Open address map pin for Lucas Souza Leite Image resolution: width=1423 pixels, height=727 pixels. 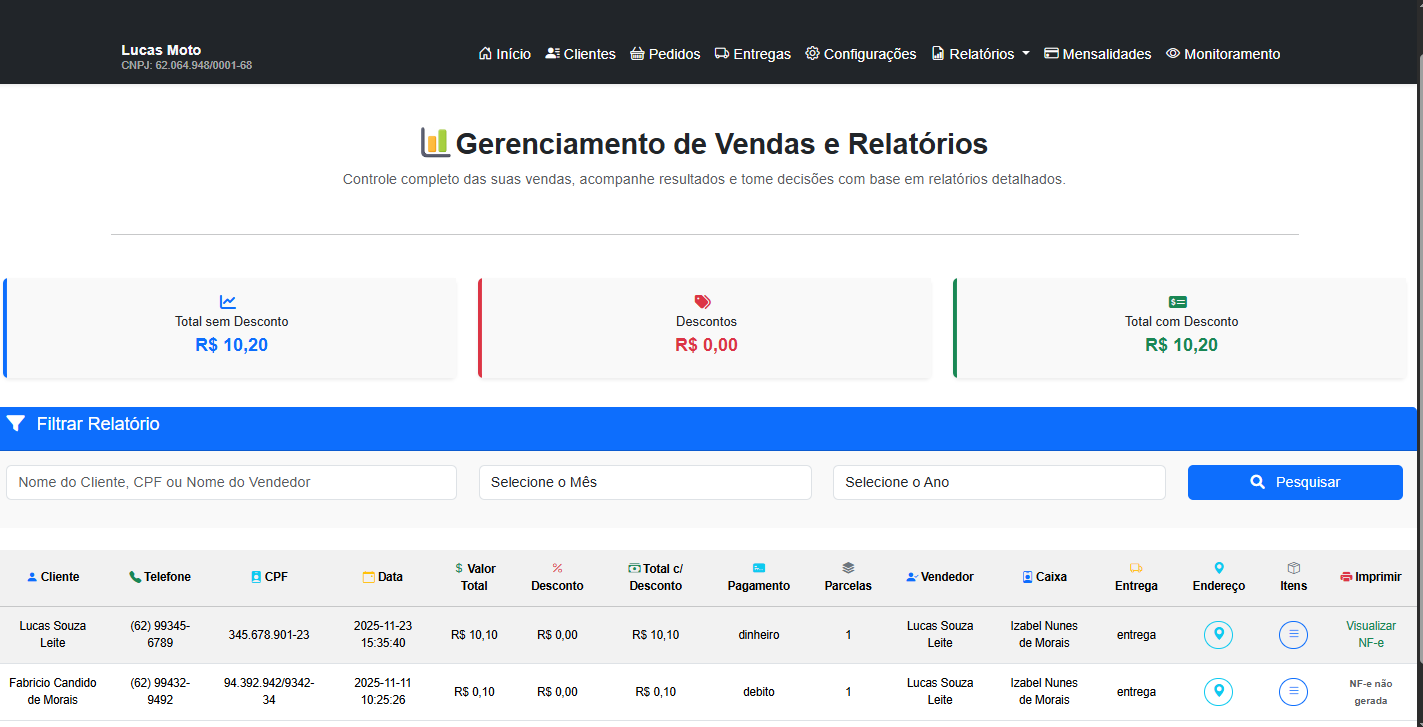(x=1218, y=634)
